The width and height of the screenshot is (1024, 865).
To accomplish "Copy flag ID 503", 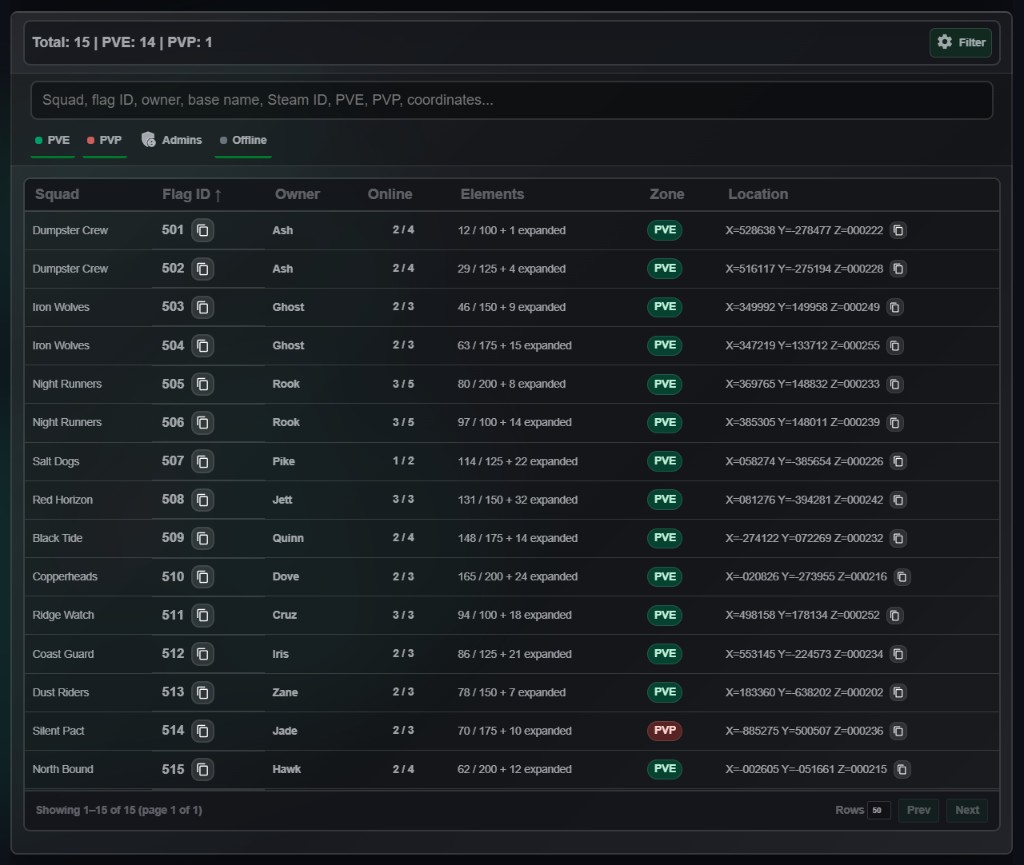I will (202, 307).
